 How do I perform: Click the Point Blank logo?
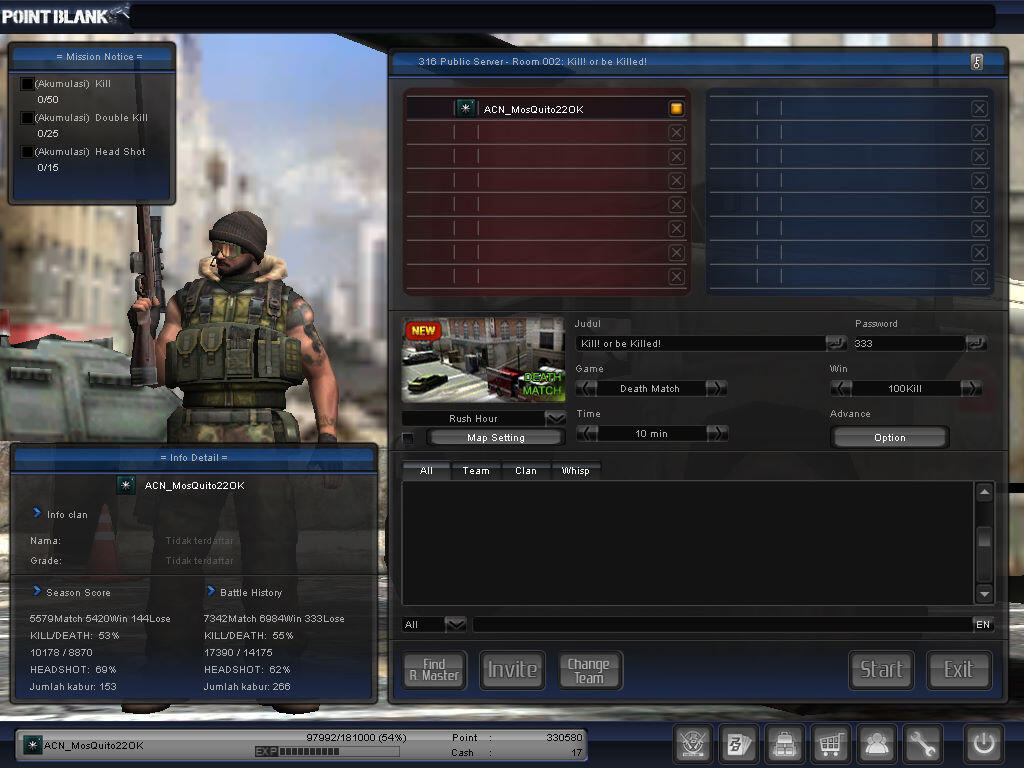point(64,15)
